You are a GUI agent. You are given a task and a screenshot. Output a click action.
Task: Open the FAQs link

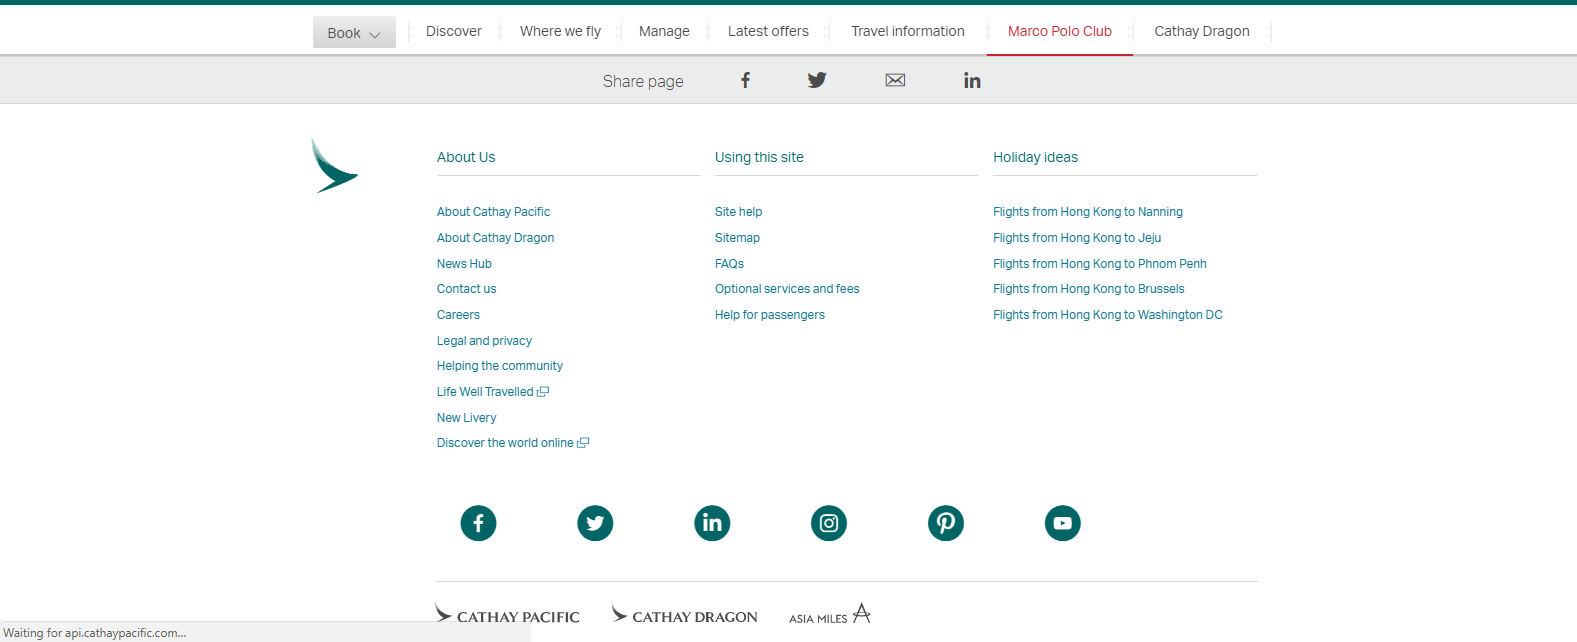click(729, 264)
